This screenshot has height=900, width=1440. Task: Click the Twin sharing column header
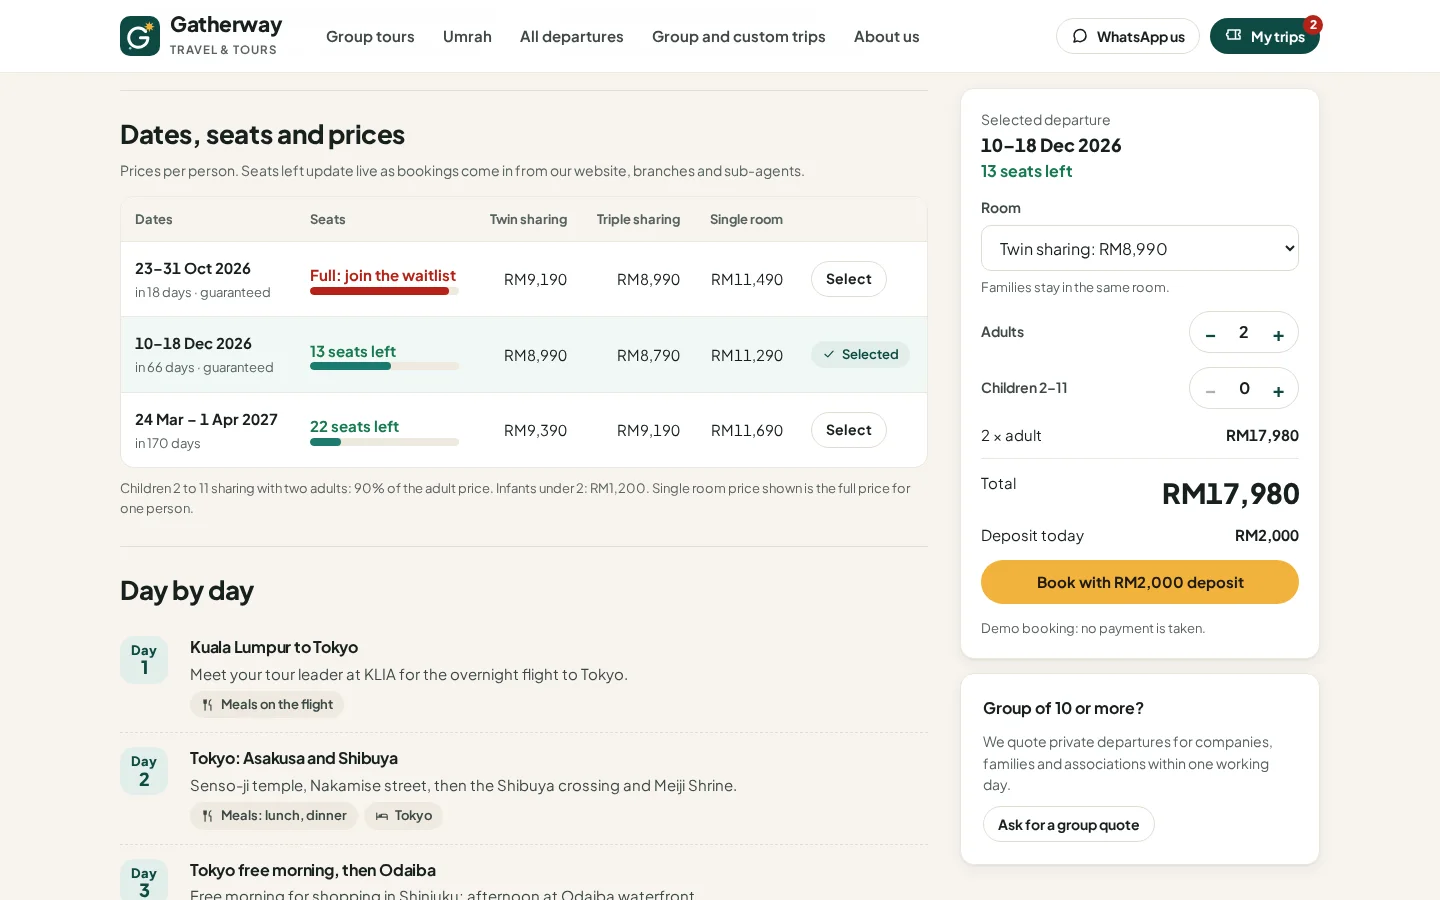(x=528, y=219)
